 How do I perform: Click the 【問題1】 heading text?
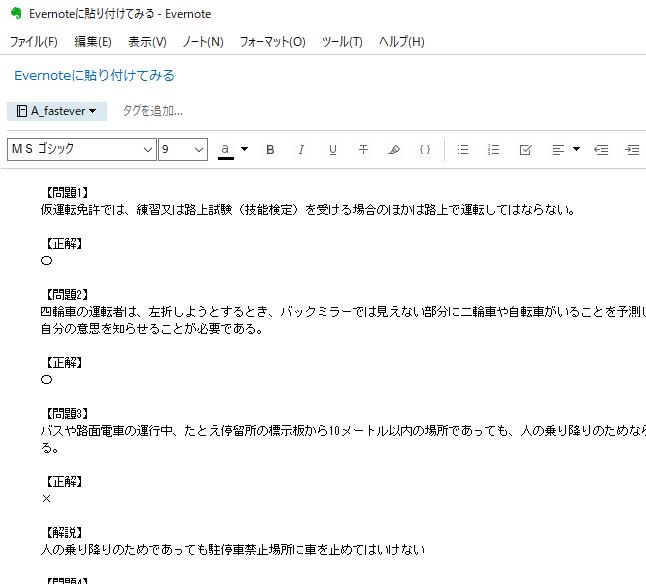(66, 192)
